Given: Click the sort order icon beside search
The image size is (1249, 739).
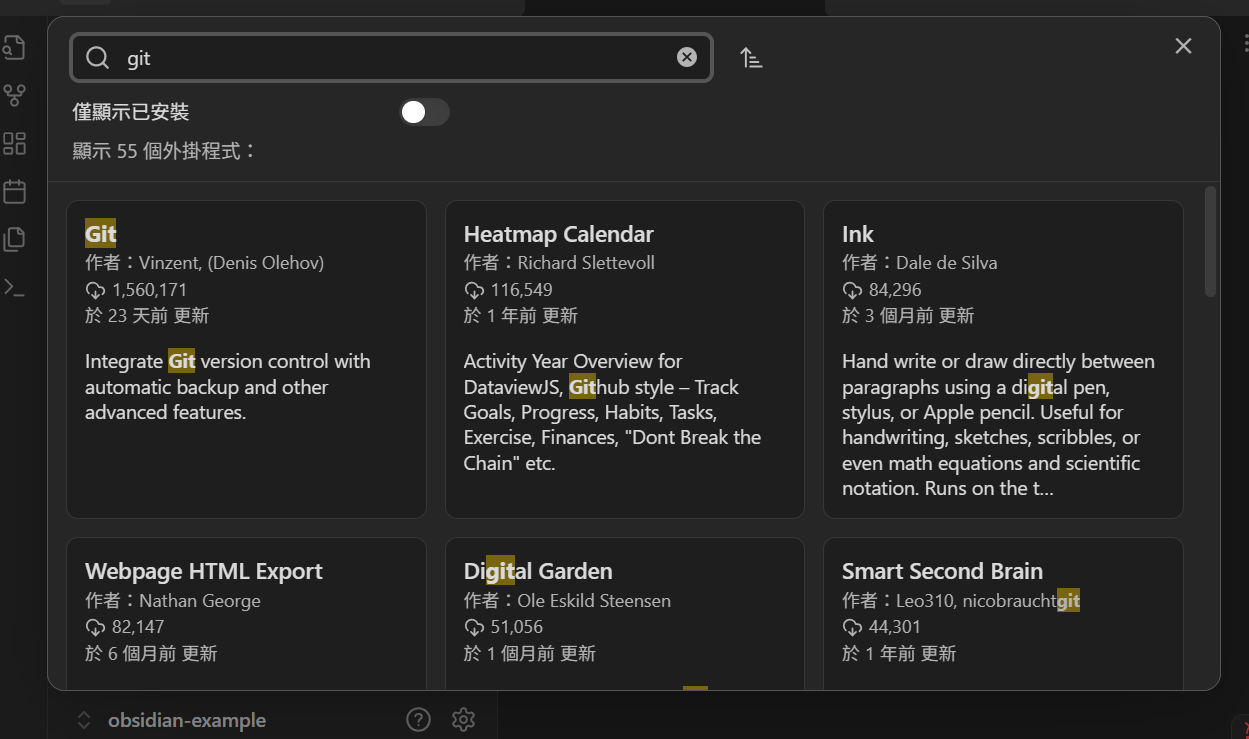Looking at the screenshot, I should (751, 58).
